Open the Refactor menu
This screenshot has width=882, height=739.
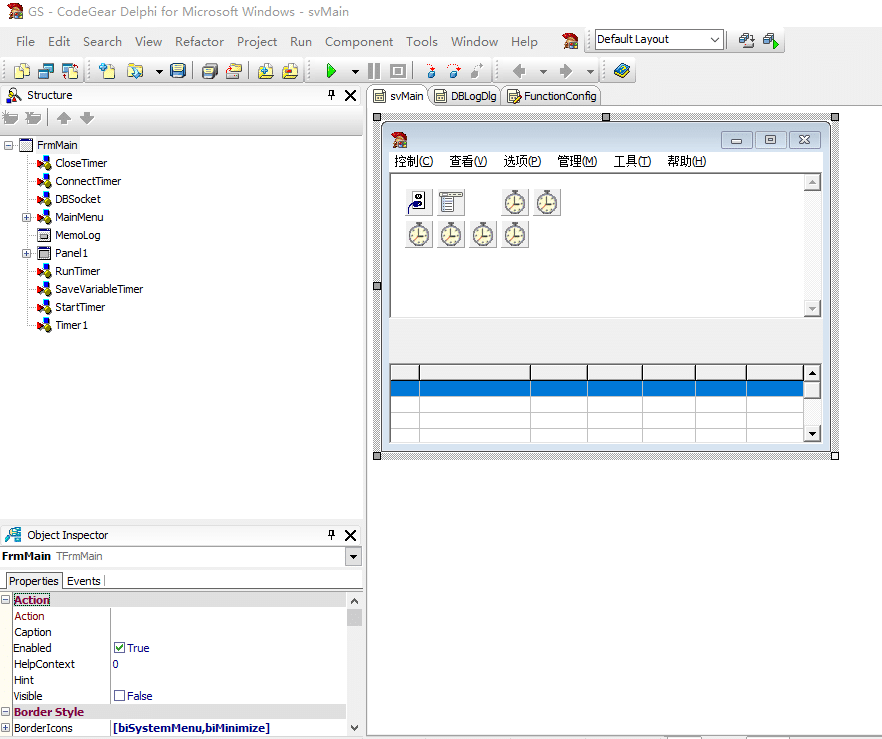(x=199, y=42)
